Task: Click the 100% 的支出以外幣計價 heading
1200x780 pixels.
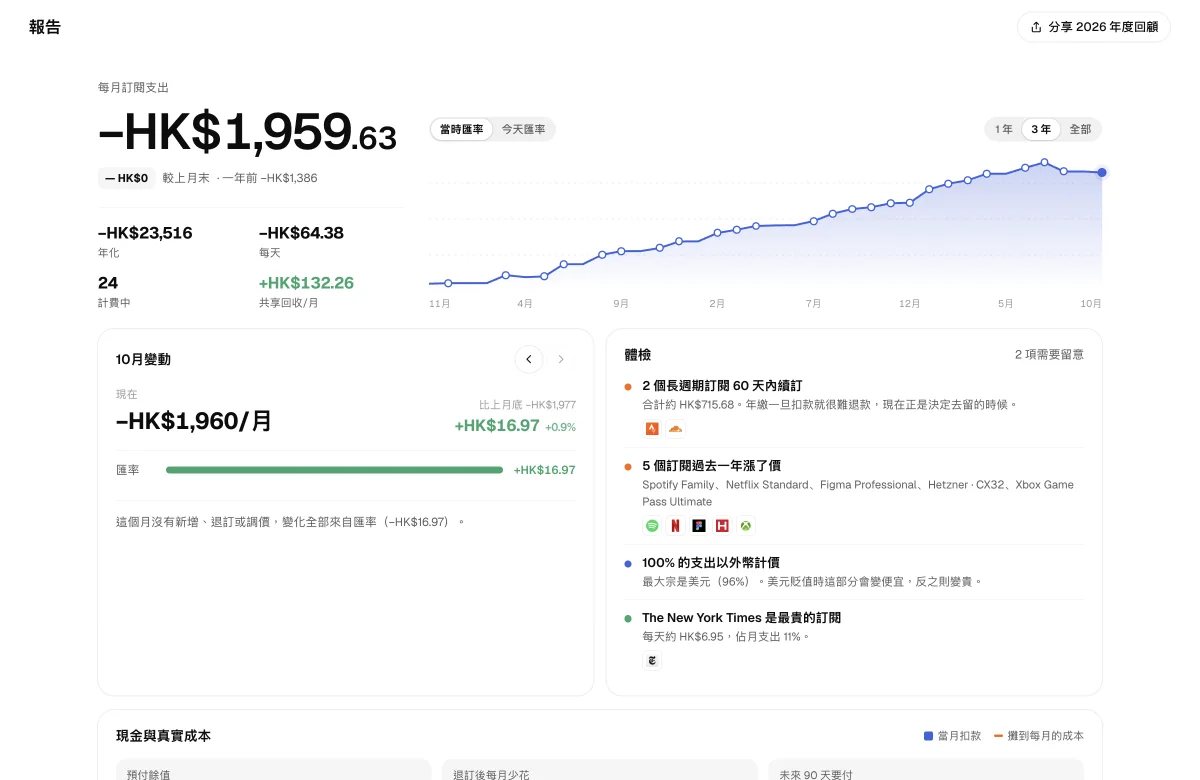Action: (x=711, y=563)
